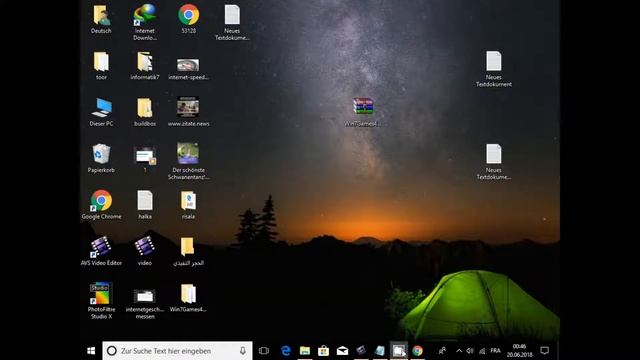Open the Mail app from the taskbar

[x=342, y=351]
